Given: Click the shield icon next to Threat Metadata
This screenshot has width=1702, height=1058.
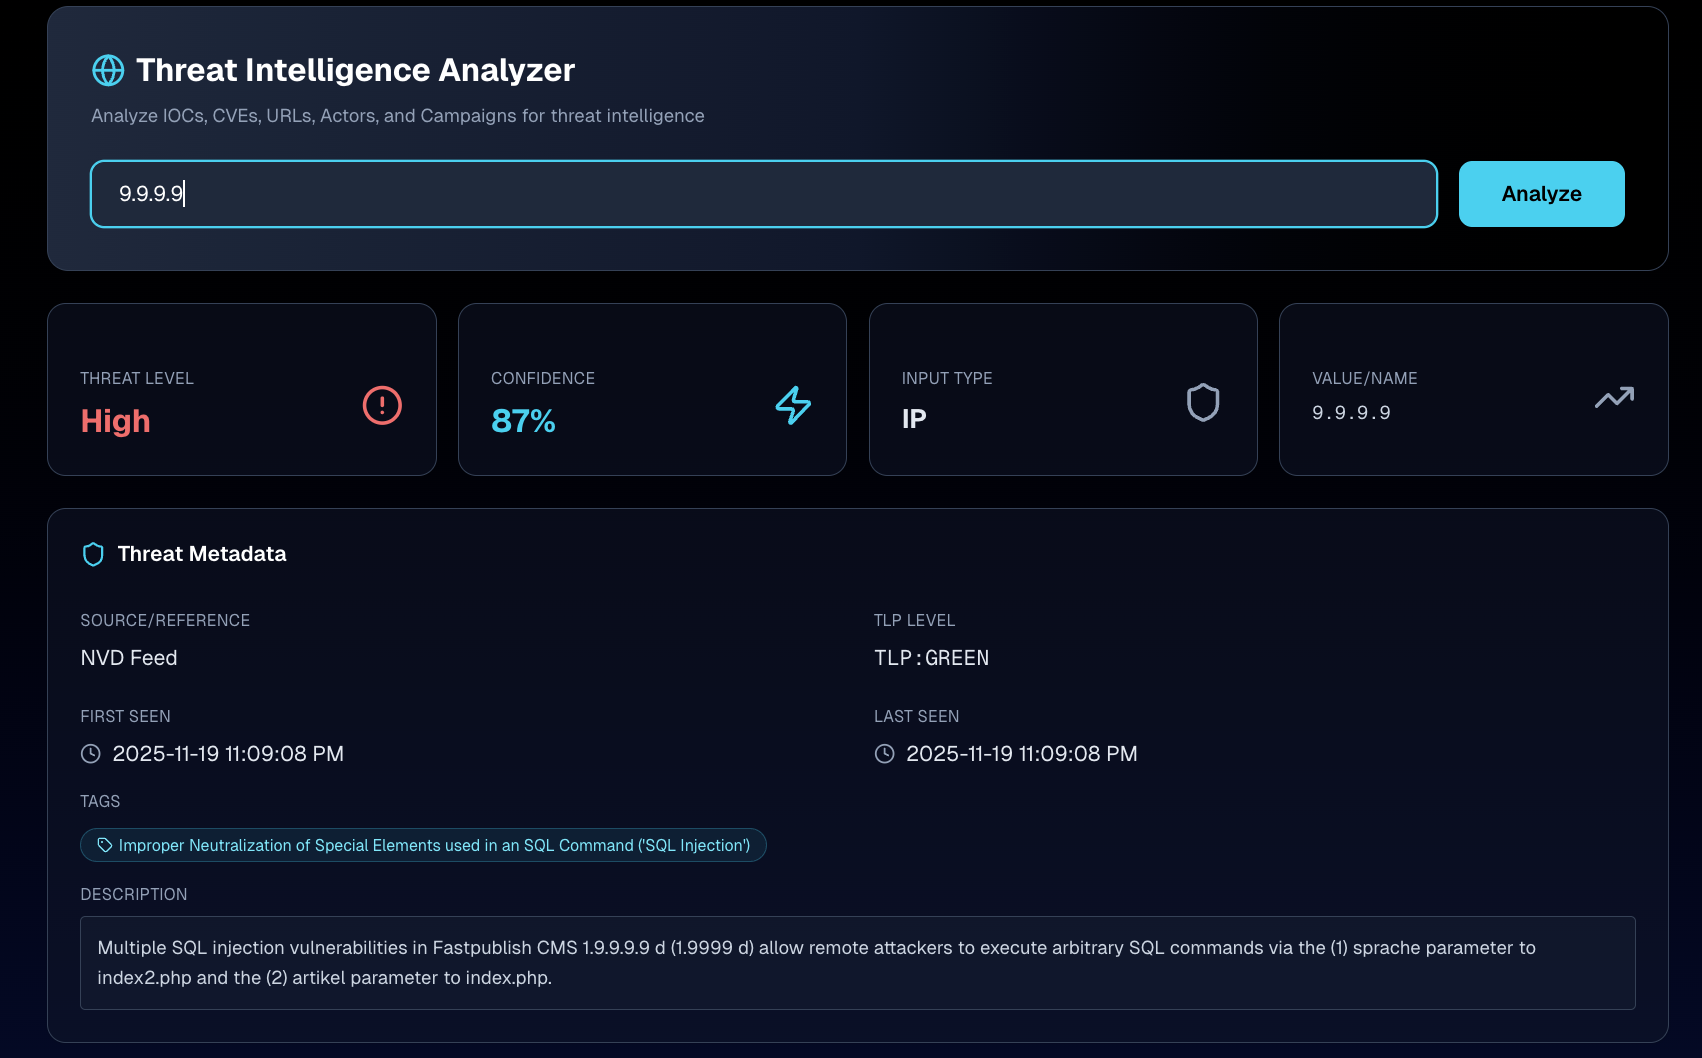Looking at the screenshot, I should click(x=92, y=553).
